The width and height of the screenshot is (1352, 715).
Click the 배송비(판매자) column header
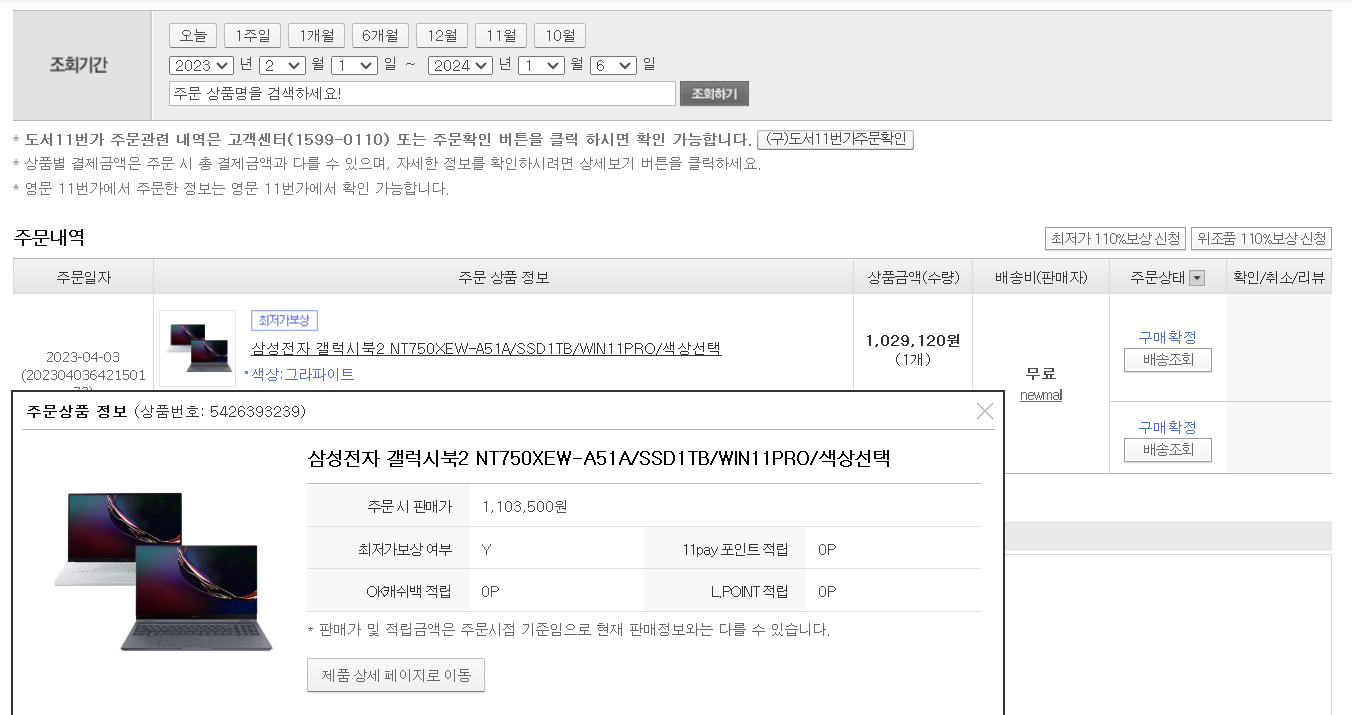(1041, 277)
